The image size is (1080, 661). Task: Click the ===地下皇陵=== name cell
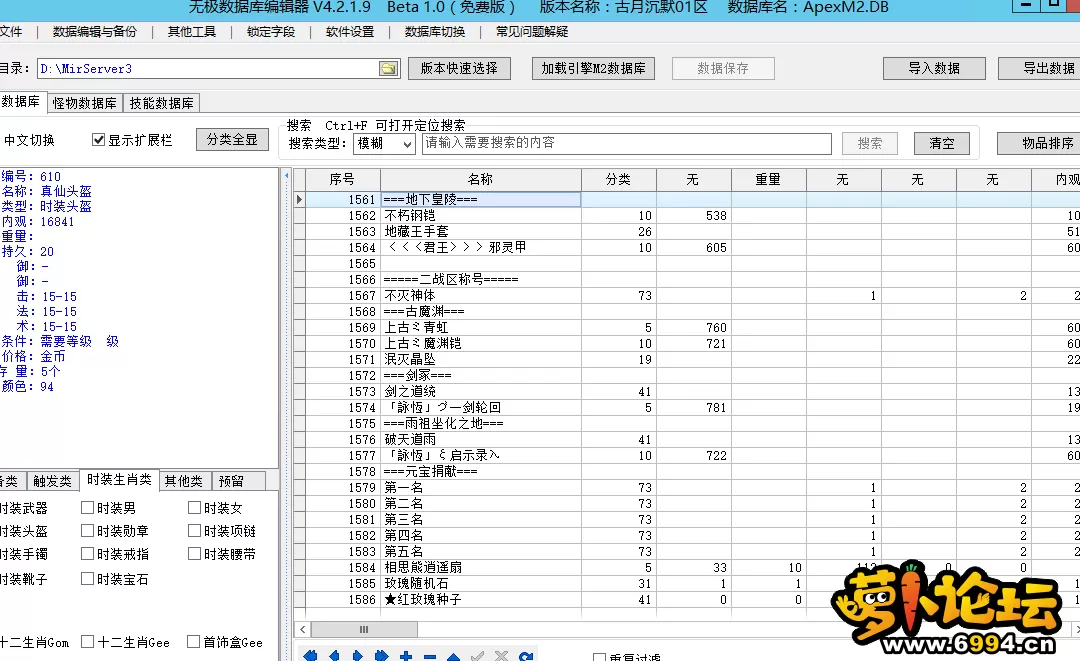[x=481, y=200]
